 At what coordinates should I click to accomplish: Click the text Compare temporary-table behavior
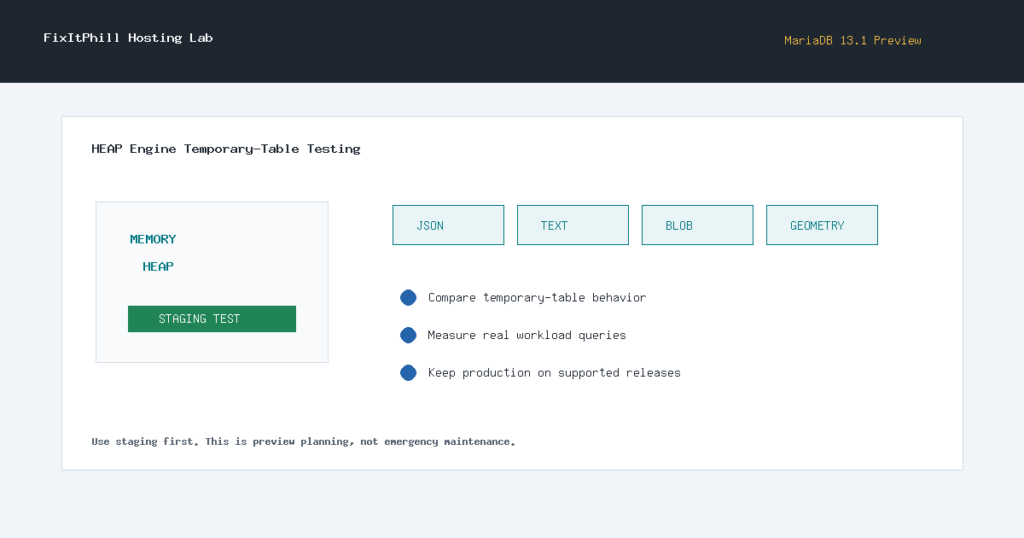tap(537, 298)
